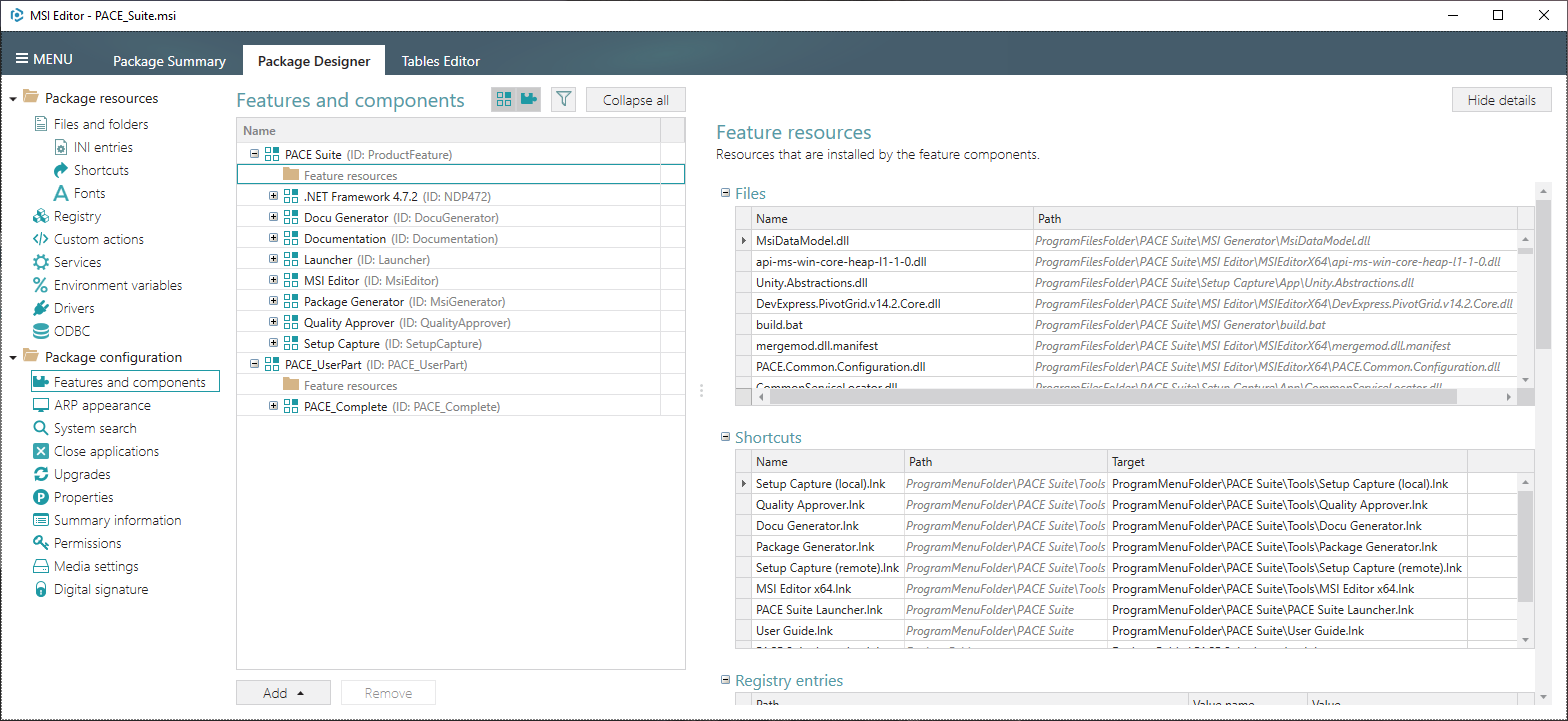Click the Hide details button
The height and width of the screenshot is (721, 1568).
(x=1501, y=100)
